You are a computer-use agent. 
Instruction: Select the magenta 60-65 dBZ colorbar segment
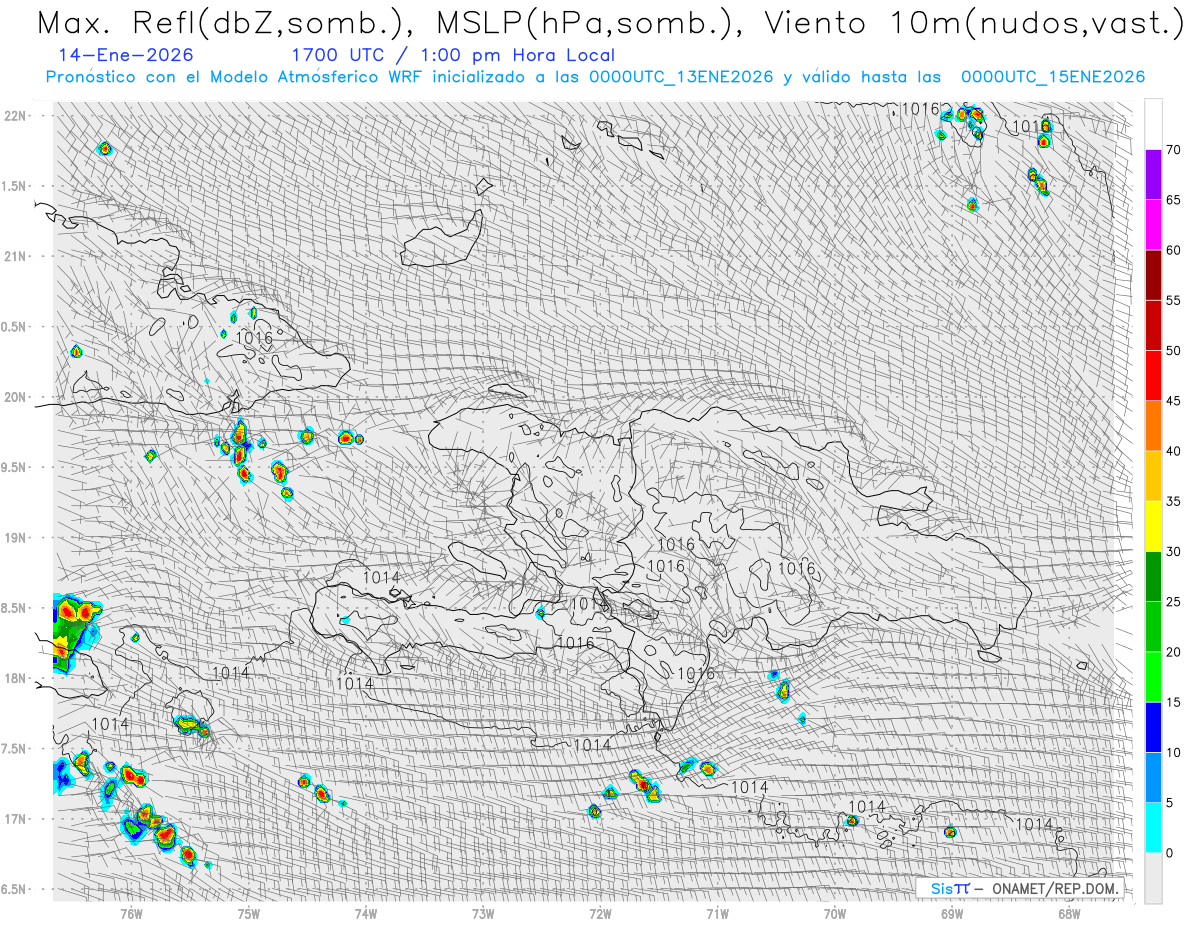1153,225
